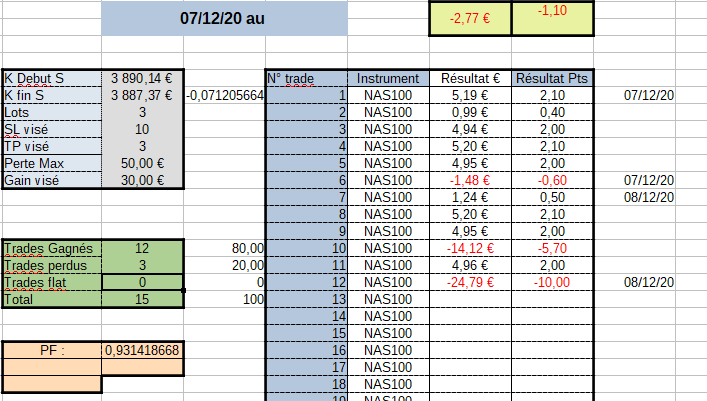Click the percentage cell showing 80,00
This screenshot has width=707, height=401.
pyautogui.click(x=225, y=249)
